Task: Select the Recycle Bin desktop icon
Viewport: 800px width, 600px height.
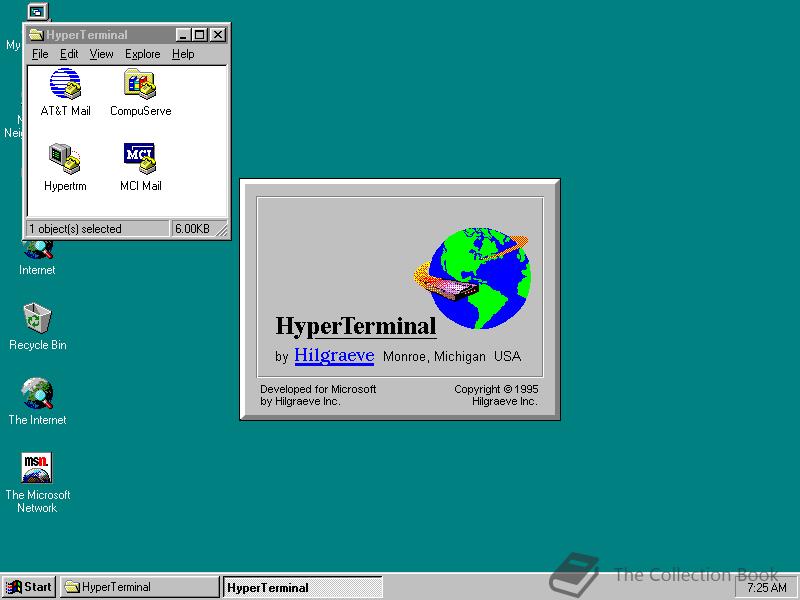Action: pyautogui.click(x=38, y=327)
